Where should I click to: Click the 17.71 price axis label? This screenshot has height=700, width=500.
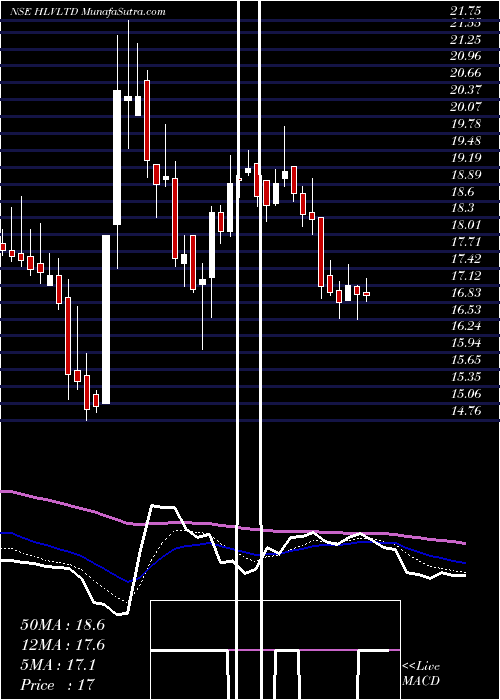(x=465, y=242)
